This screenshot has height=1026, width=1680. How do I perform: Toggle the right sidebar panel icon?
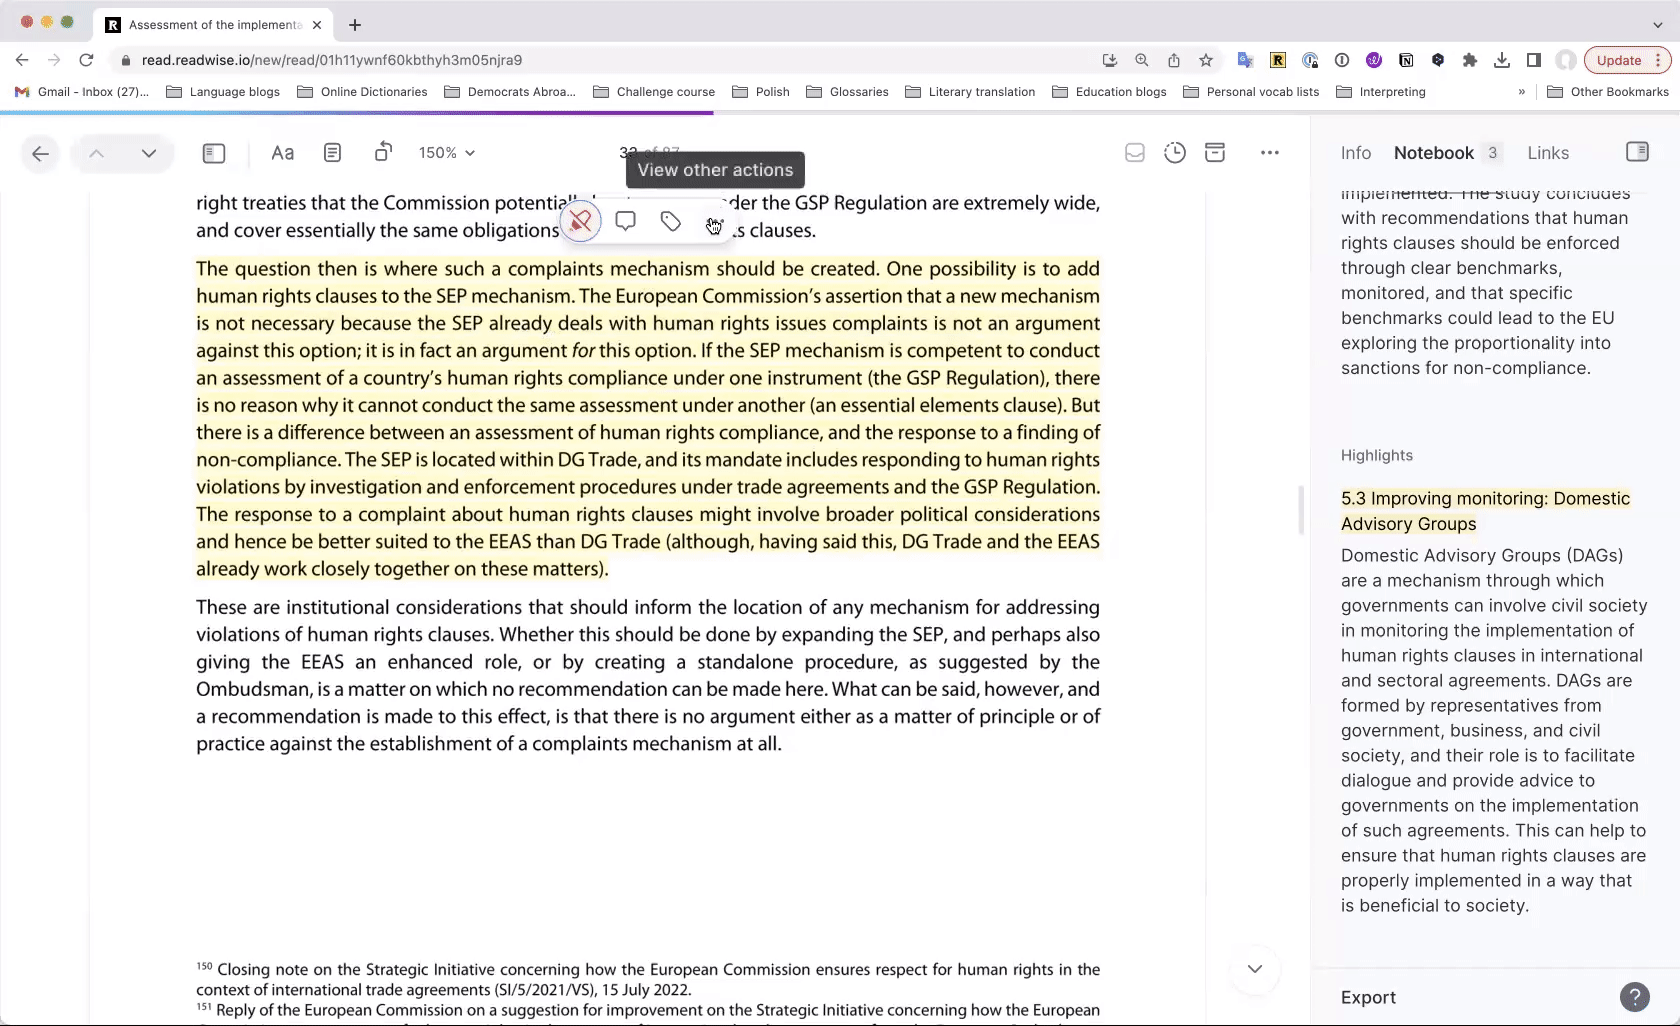(1637, 152)
